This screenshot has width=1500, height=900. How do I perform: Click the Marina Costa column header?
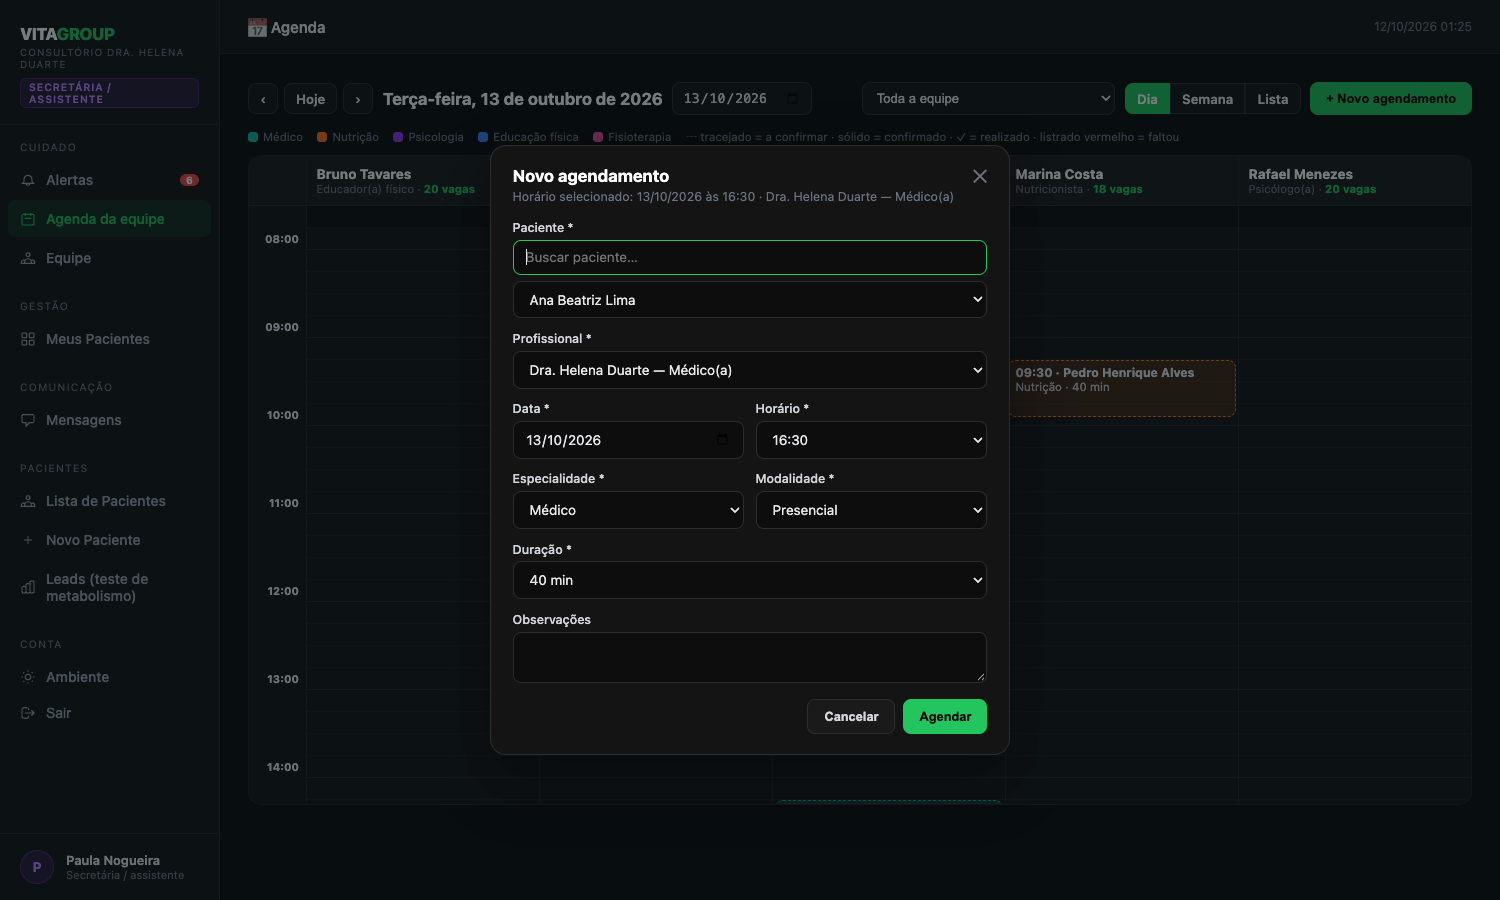(x=1121, y=181)
